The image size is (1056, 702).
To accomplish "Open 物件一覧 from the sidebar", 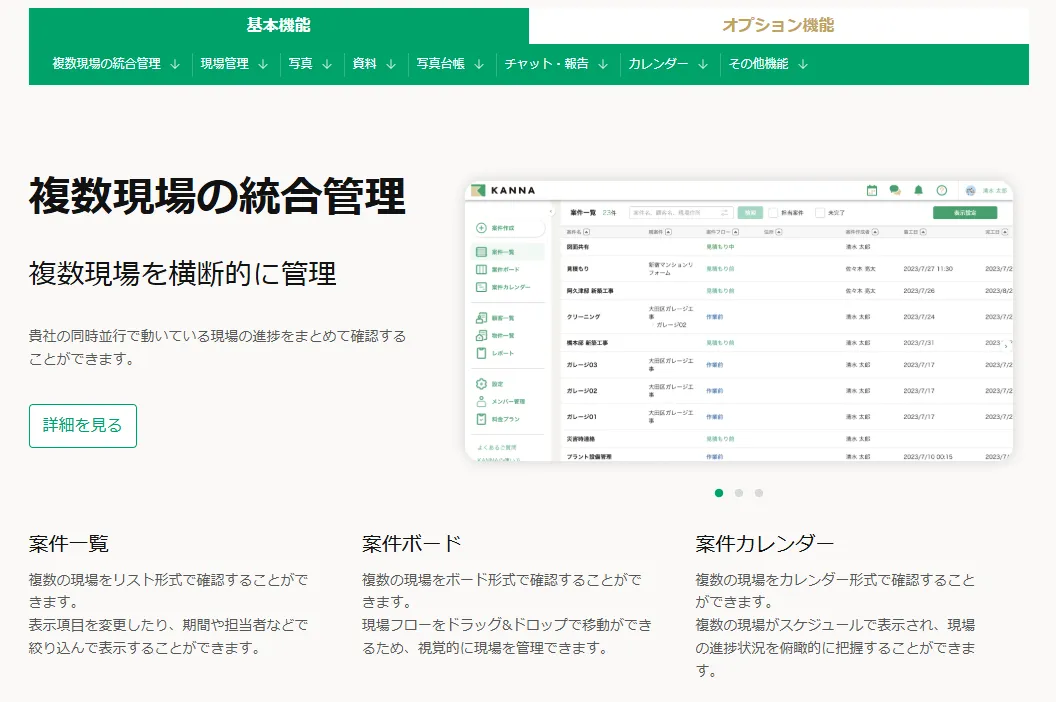I will tap(504, 336).
